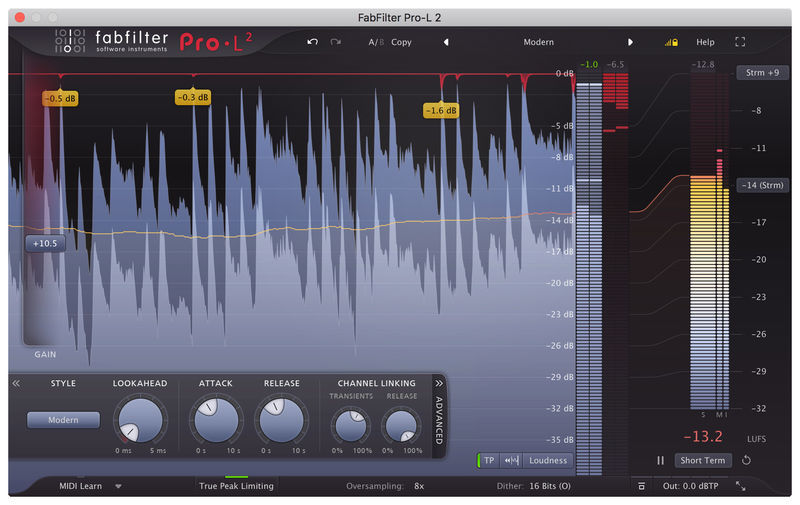Click the -0.5 dB peak label
The height and width of the screenshot is (505, 800).
tap(60, 98)
